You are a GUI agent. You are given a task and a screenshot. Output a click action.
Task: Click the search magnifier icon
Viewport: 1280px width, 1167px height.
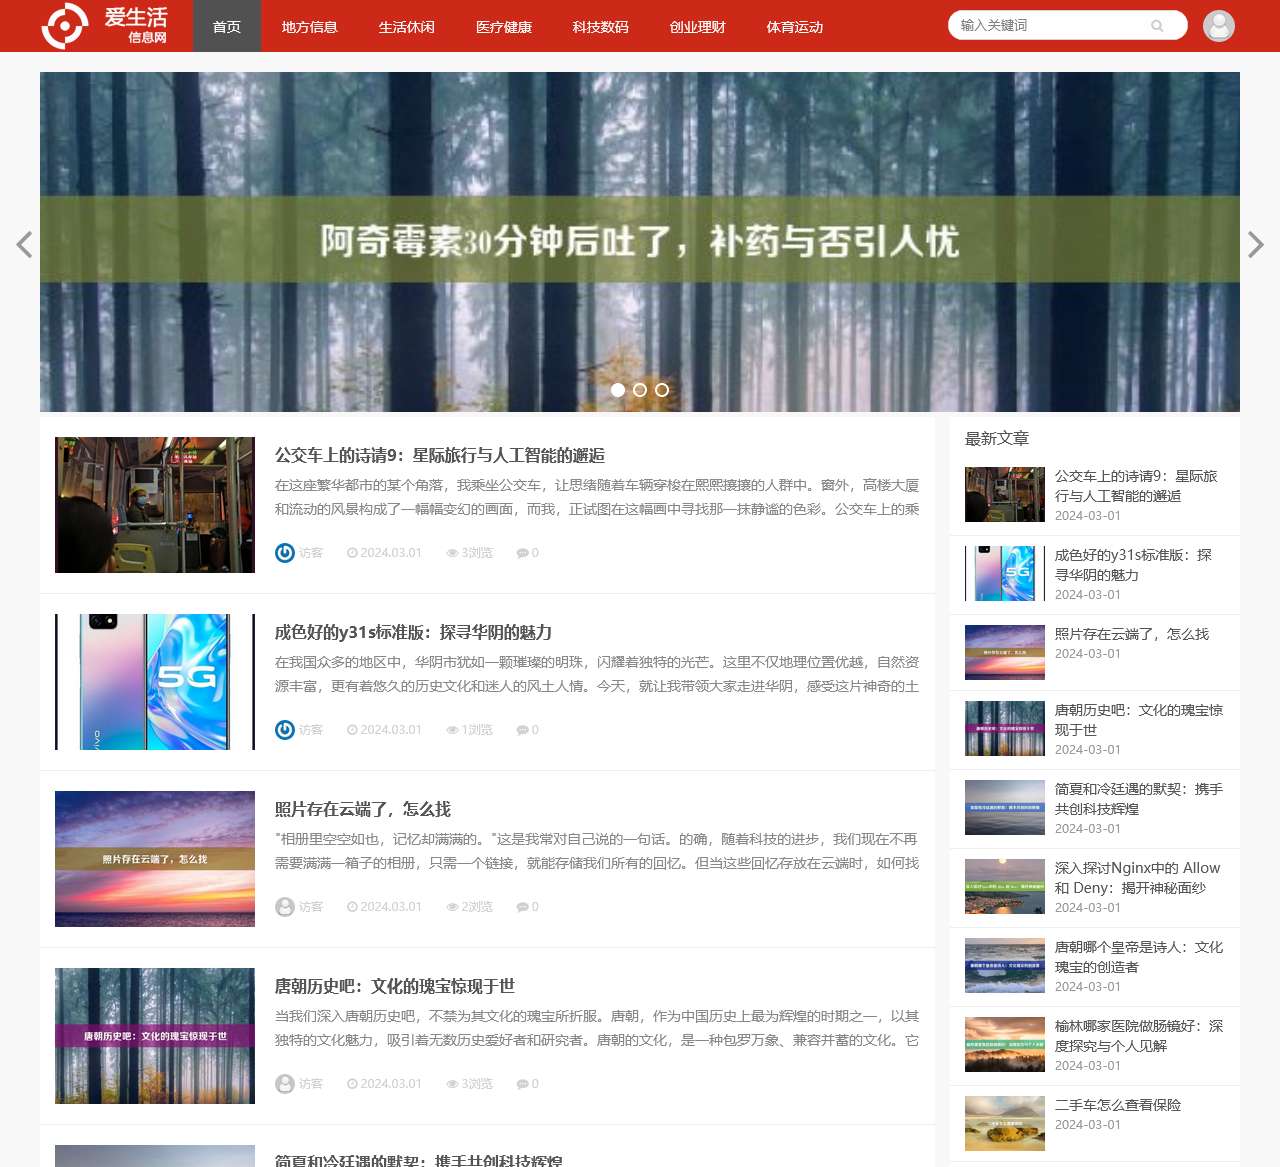[x=1157, y=26]
